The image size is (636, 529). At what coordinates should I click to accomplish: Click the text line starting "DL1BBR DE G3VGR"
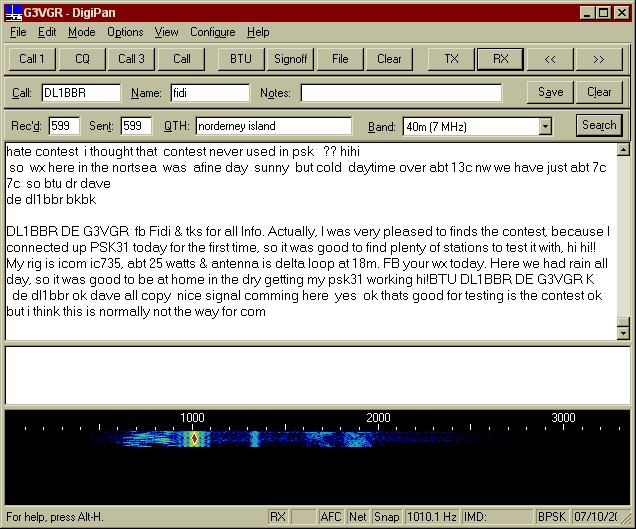(x=308, y=232)
